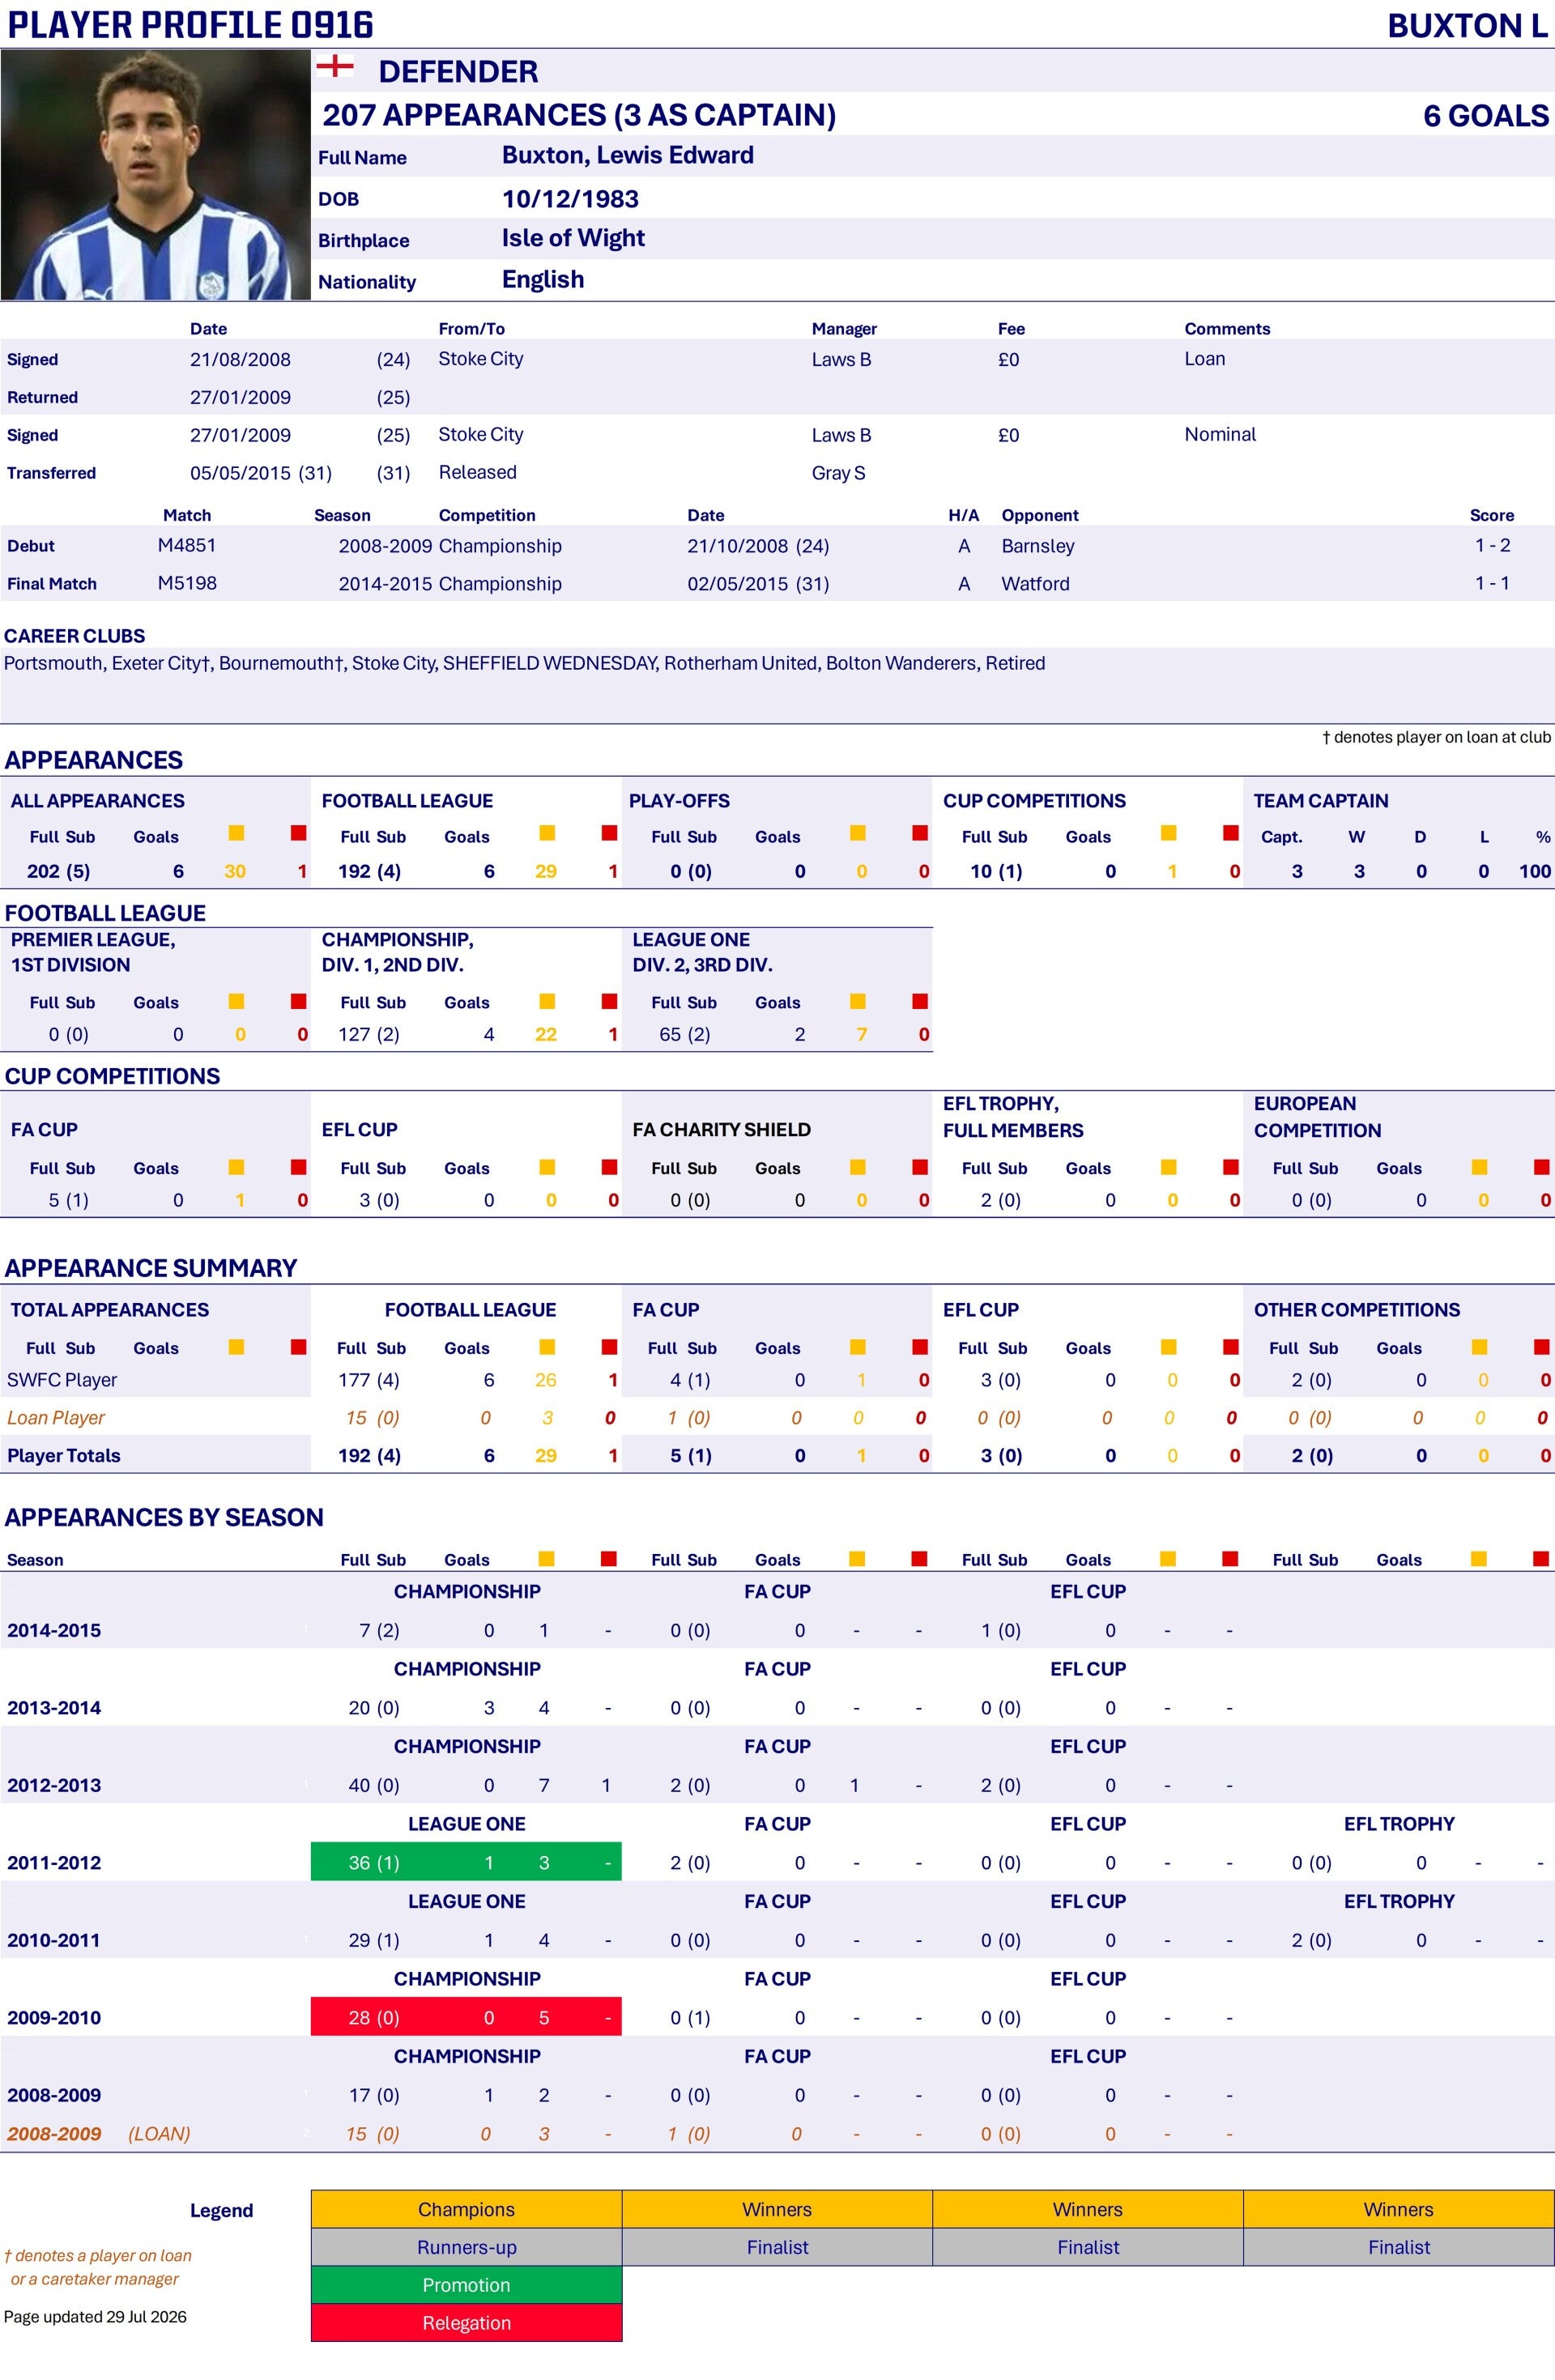Click the 6 GOALS total
The image size is (1555, 2380).
[x=1486, y=116]
